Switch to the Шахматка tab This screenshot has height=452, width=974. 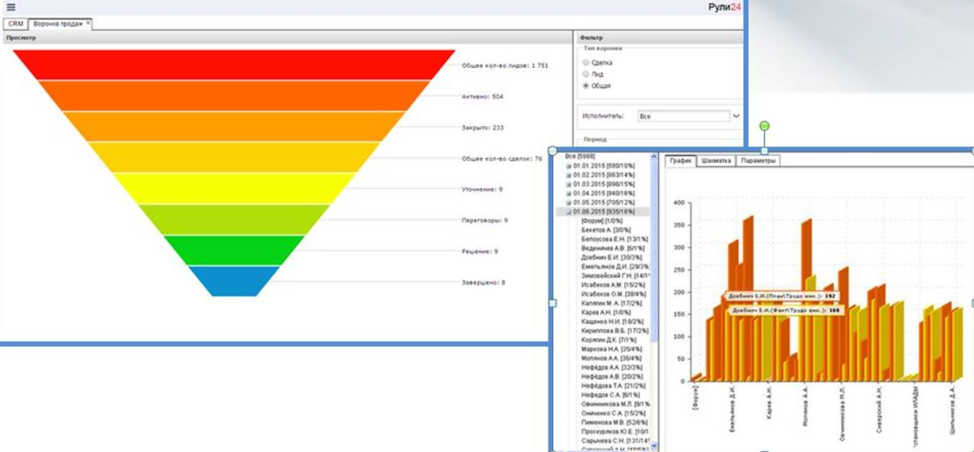[716, 161]
